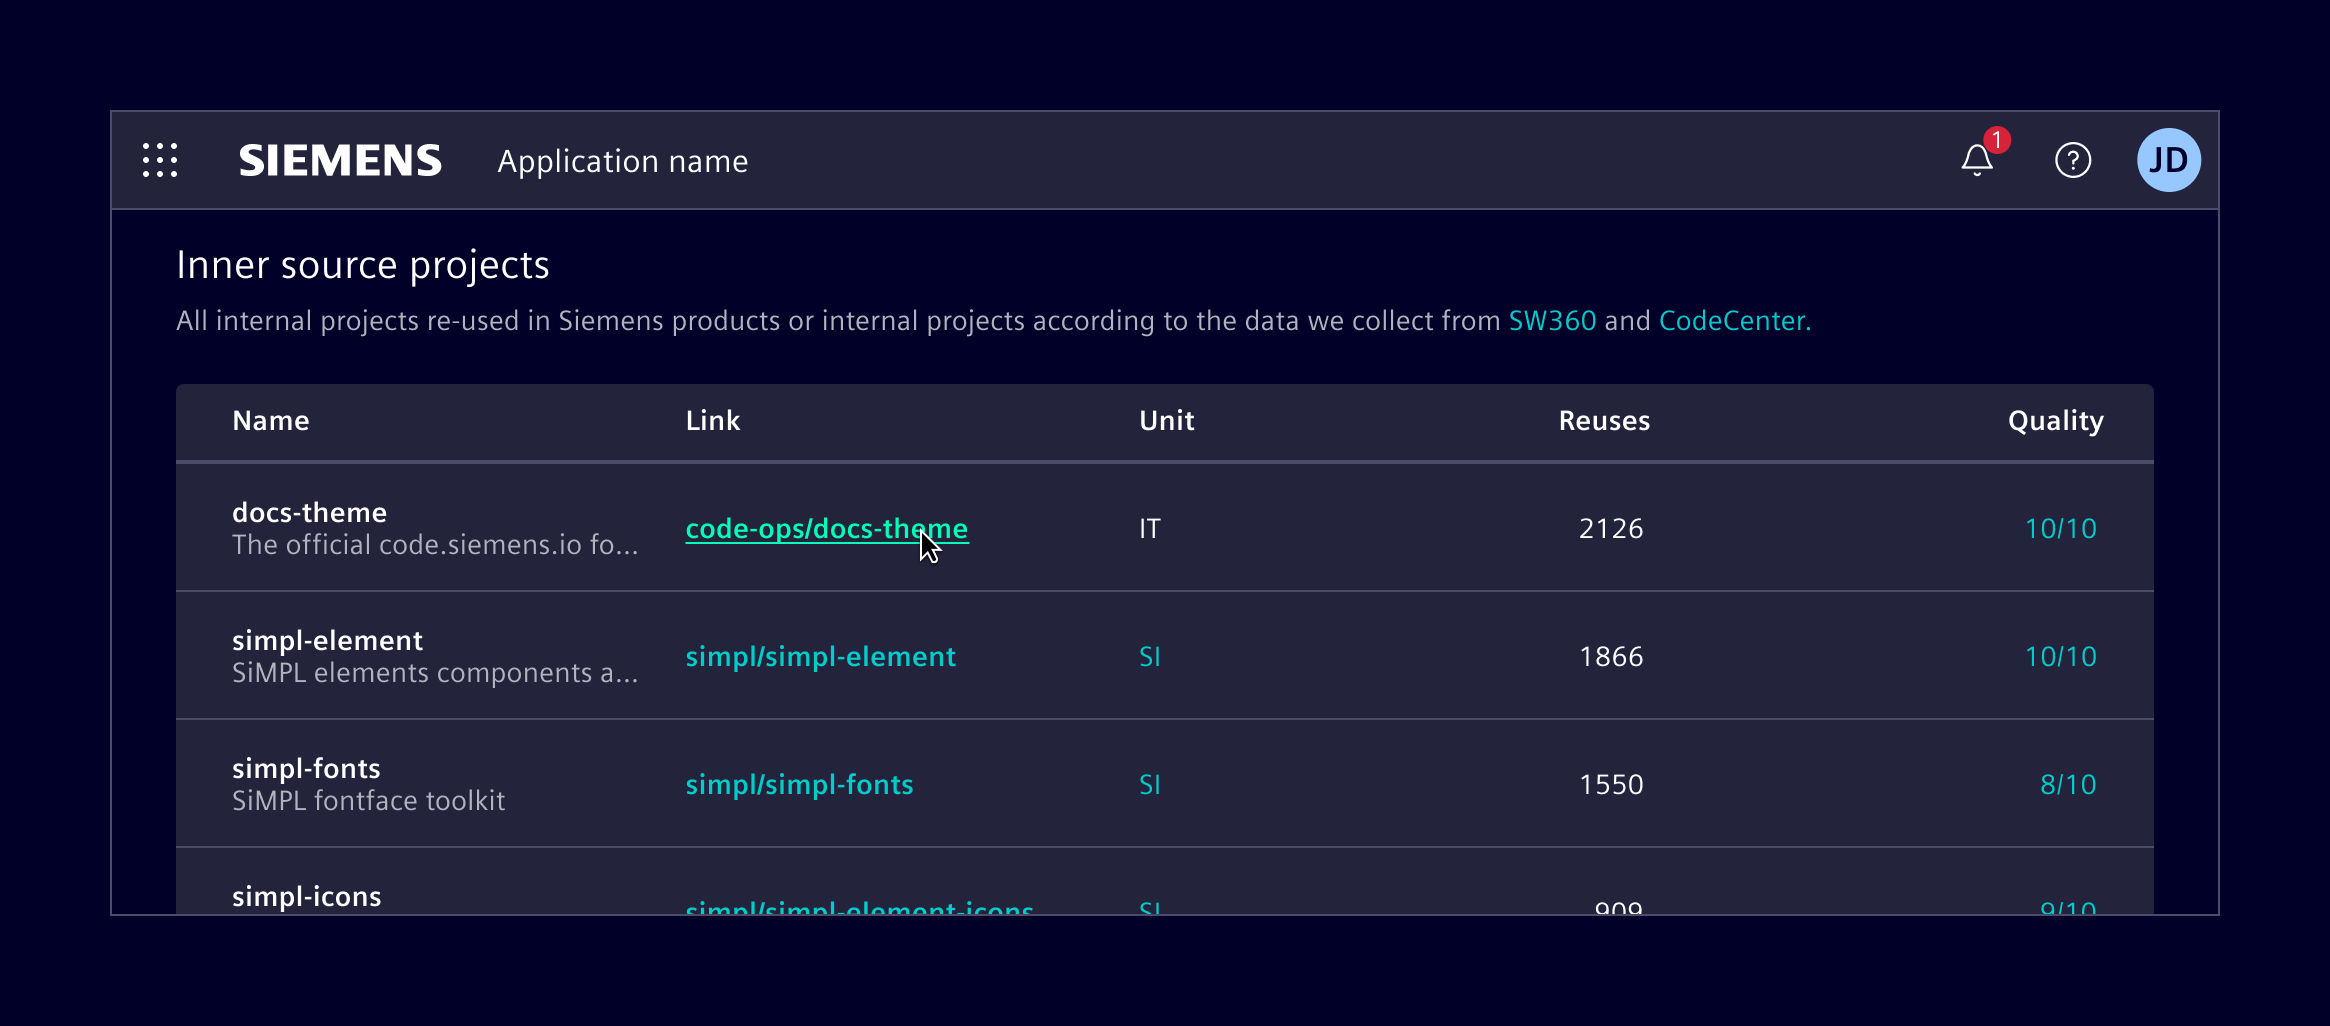2330x1026 pixels.
Task: Select the docs-theme project name
Action: 310,512
